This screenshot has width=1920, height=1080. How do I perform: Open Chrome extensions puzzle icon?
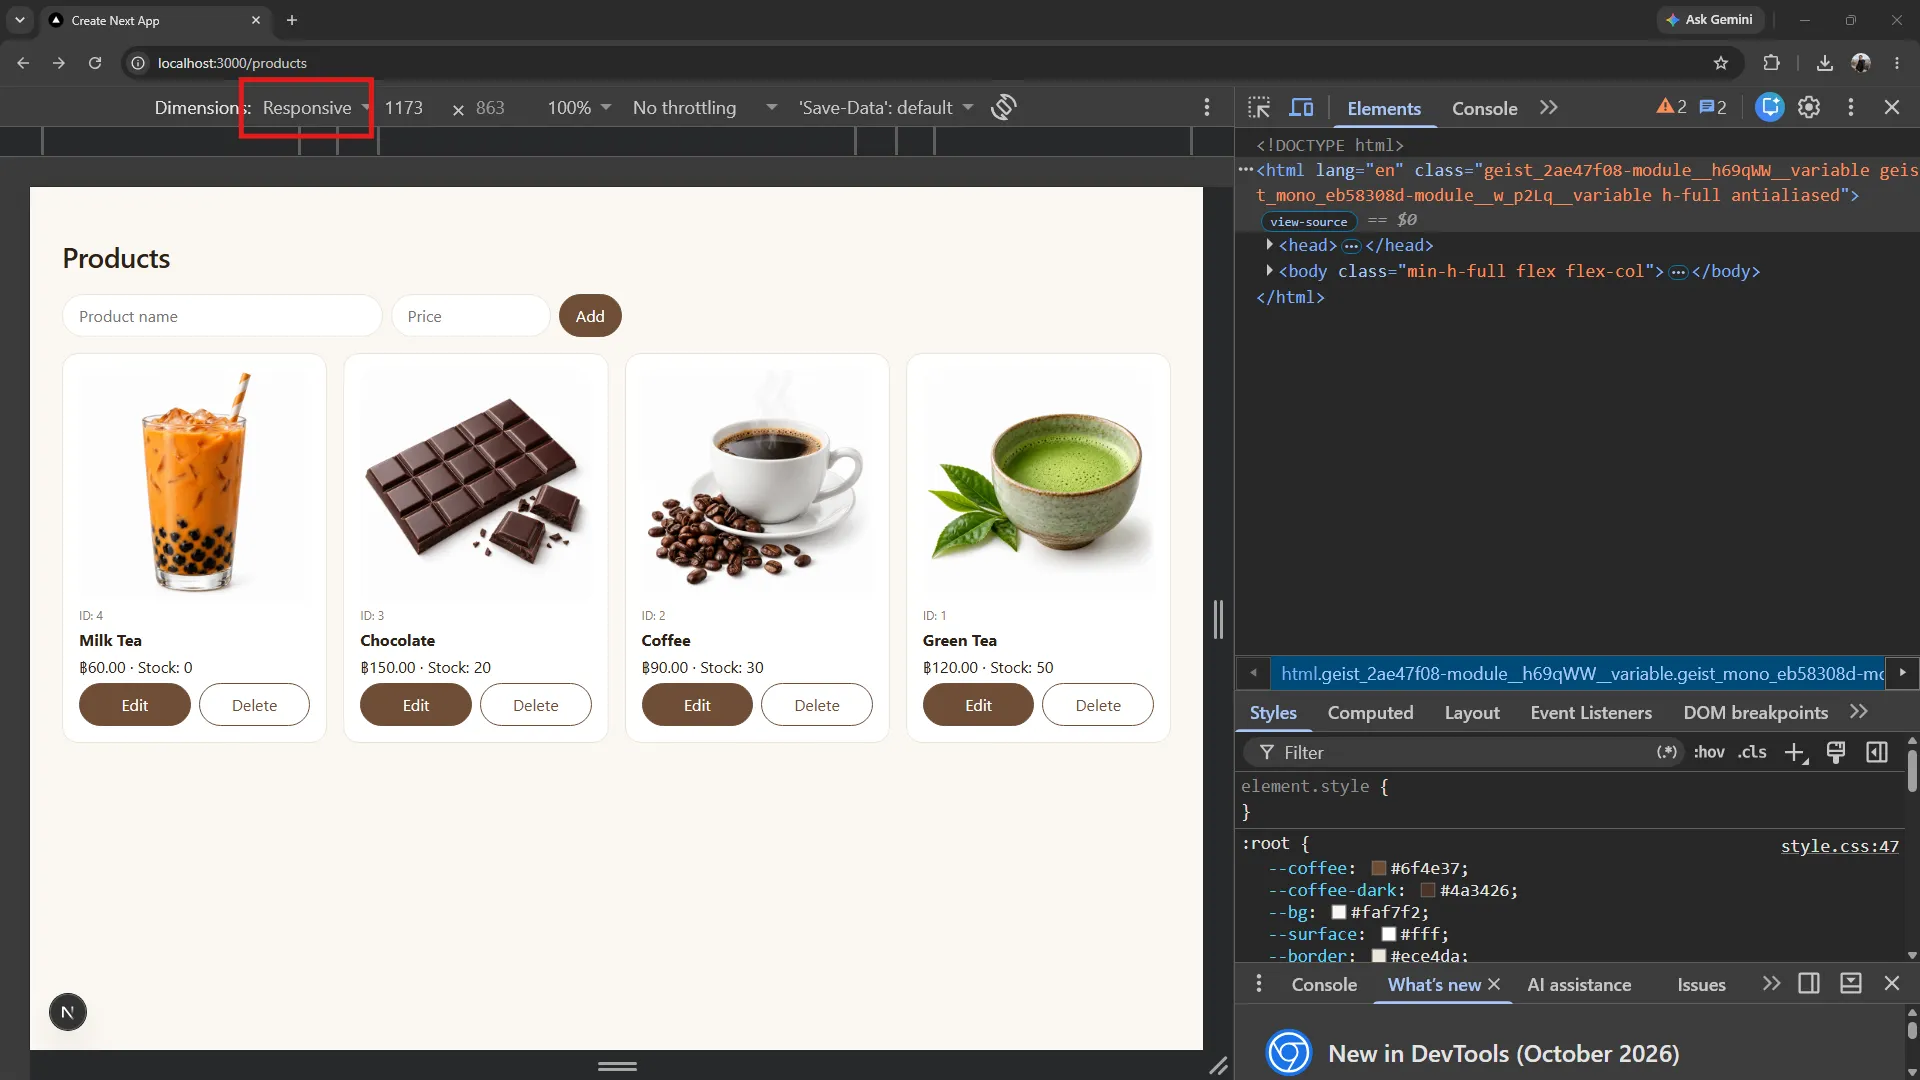[1771, 63]
